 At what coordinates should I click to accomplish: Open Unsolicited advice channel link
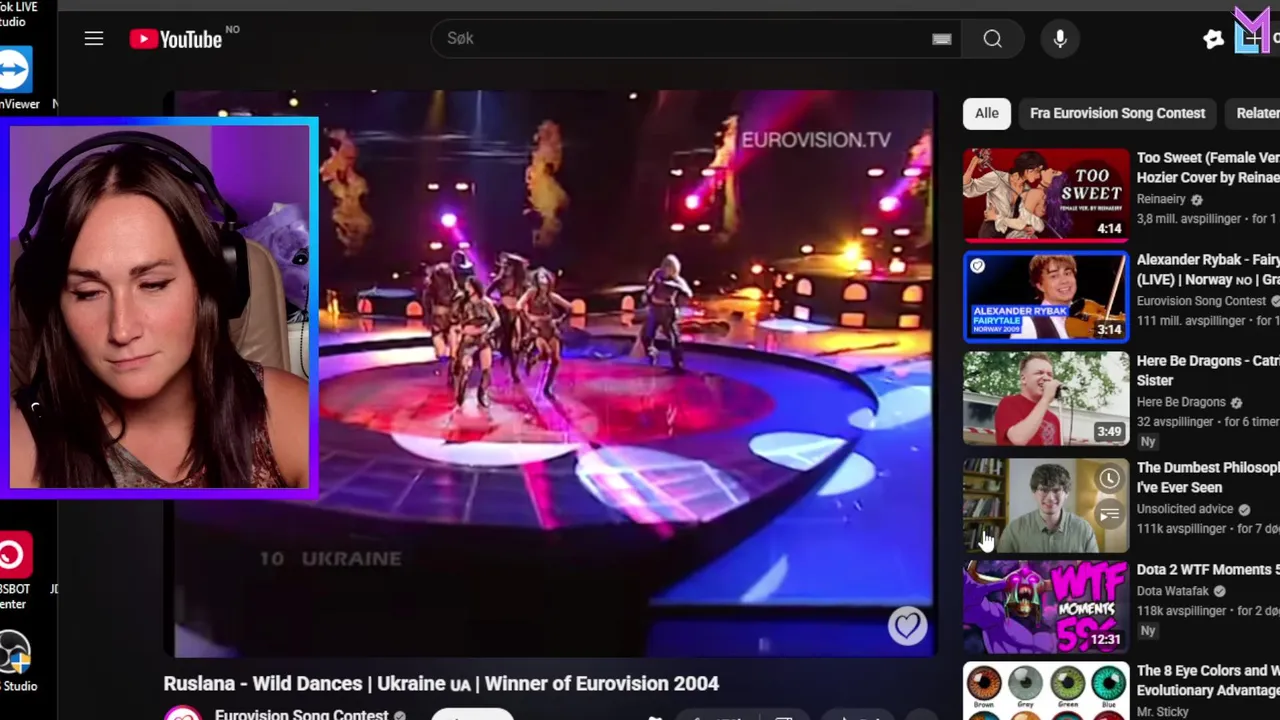[1185, 509]
